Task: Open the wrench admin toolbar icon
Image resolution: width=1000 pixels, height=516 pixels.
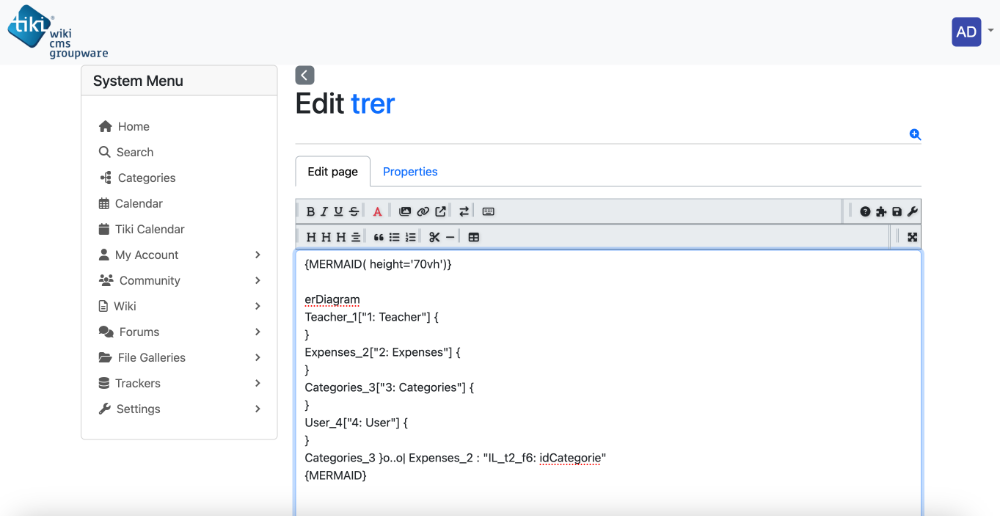Action: (x=912, y=212)
